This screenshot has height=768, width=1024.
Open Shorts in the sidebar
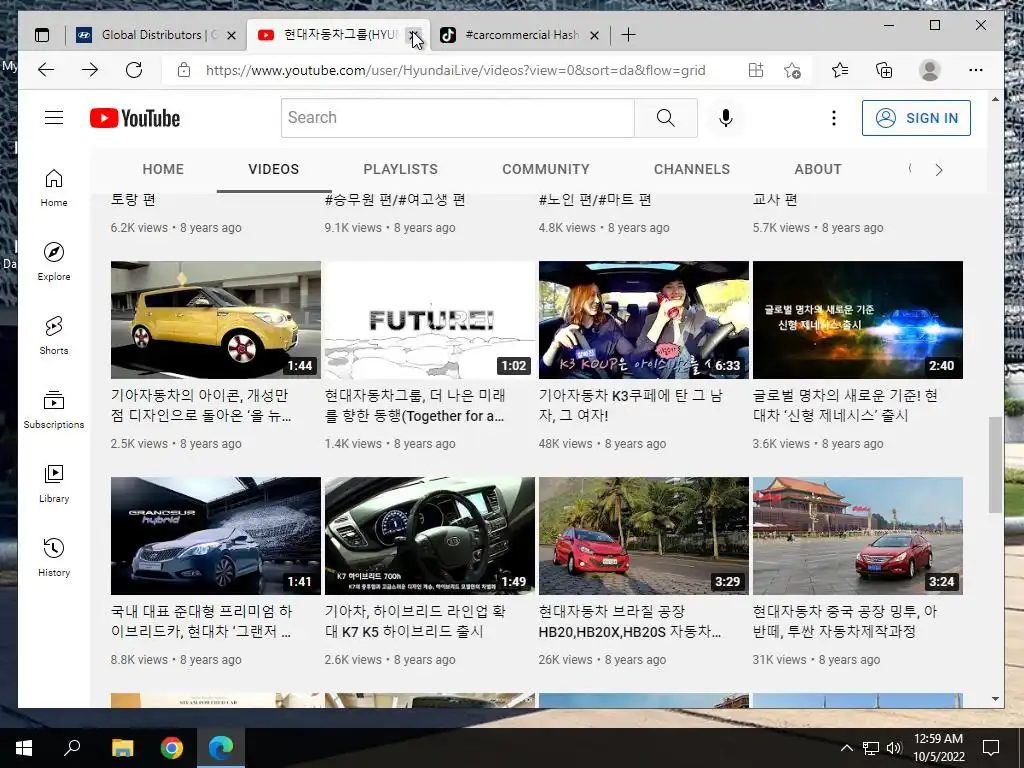click(54, 336)
